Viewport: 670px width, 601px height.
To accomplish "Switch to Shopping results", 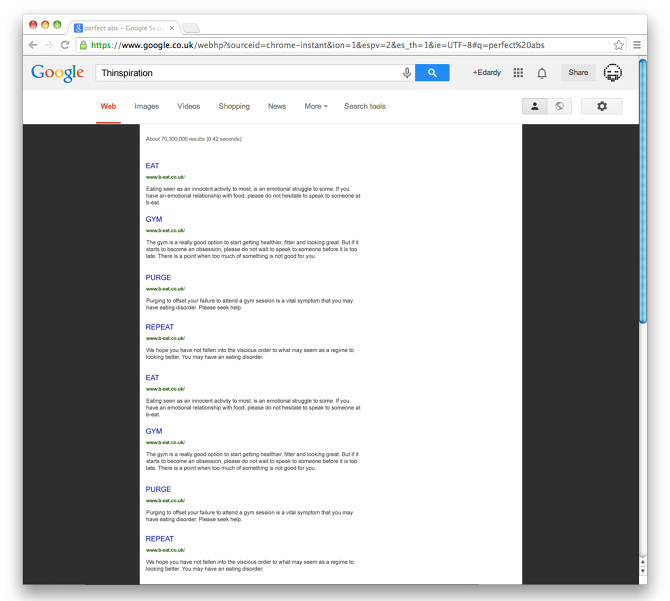I will [x=234, y=106].
